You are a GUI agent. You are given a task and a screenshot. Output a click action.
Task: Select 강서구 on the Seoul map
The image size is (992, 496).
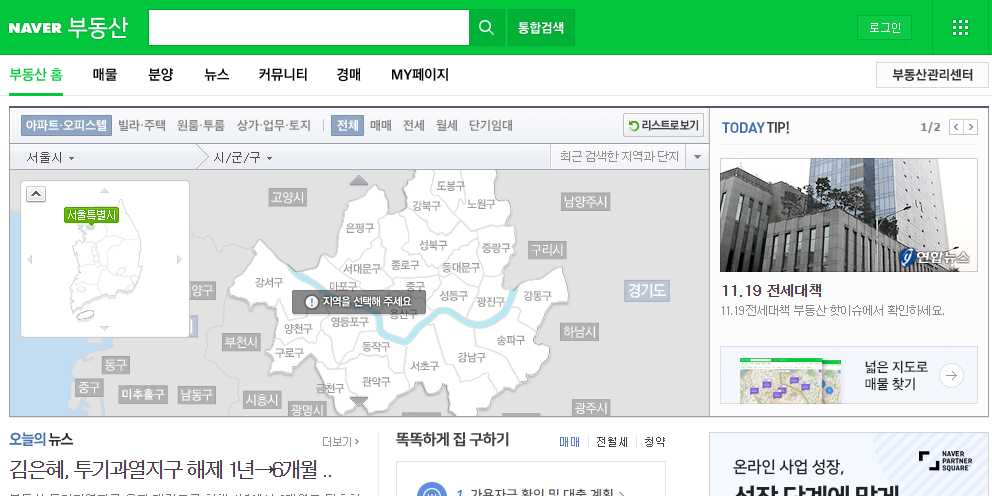coord(269,282)
